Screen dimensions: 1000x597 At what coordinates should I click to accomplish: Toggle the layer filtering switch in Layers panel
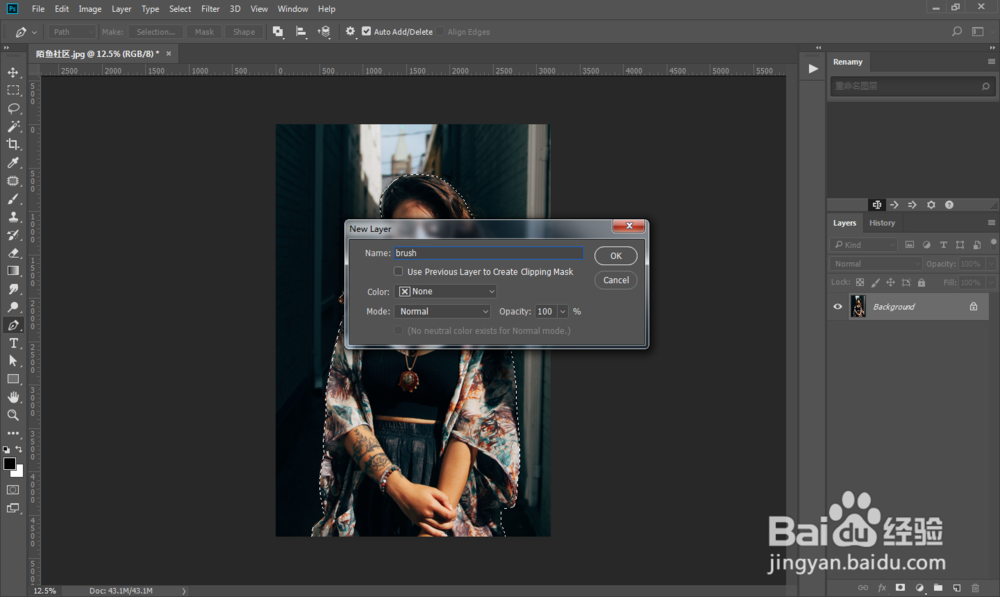point(993,242)
